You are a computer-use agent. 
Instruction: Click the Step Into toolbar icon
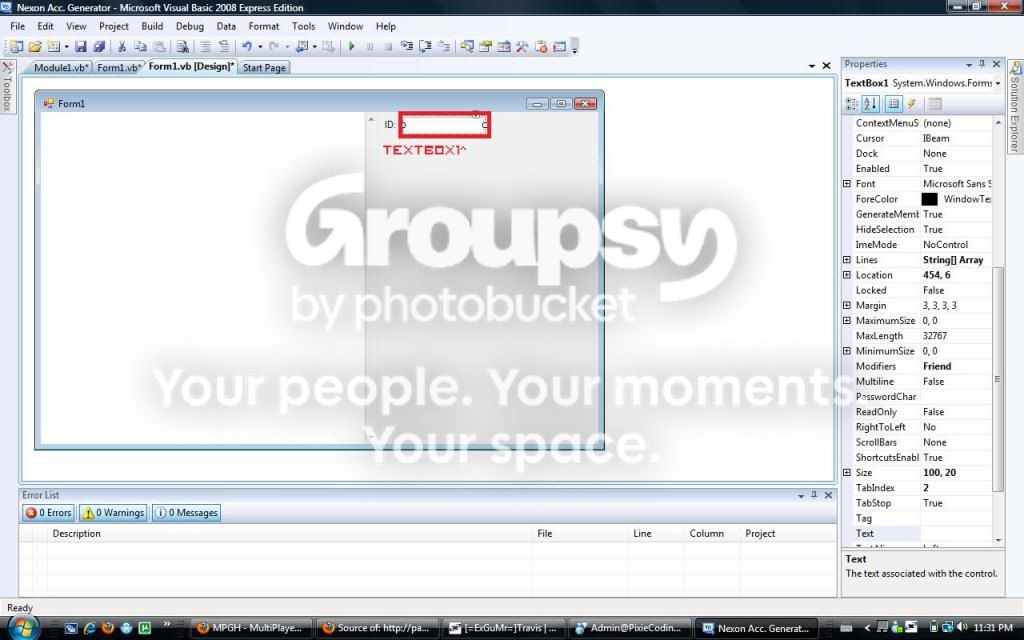tap(407, 46)
